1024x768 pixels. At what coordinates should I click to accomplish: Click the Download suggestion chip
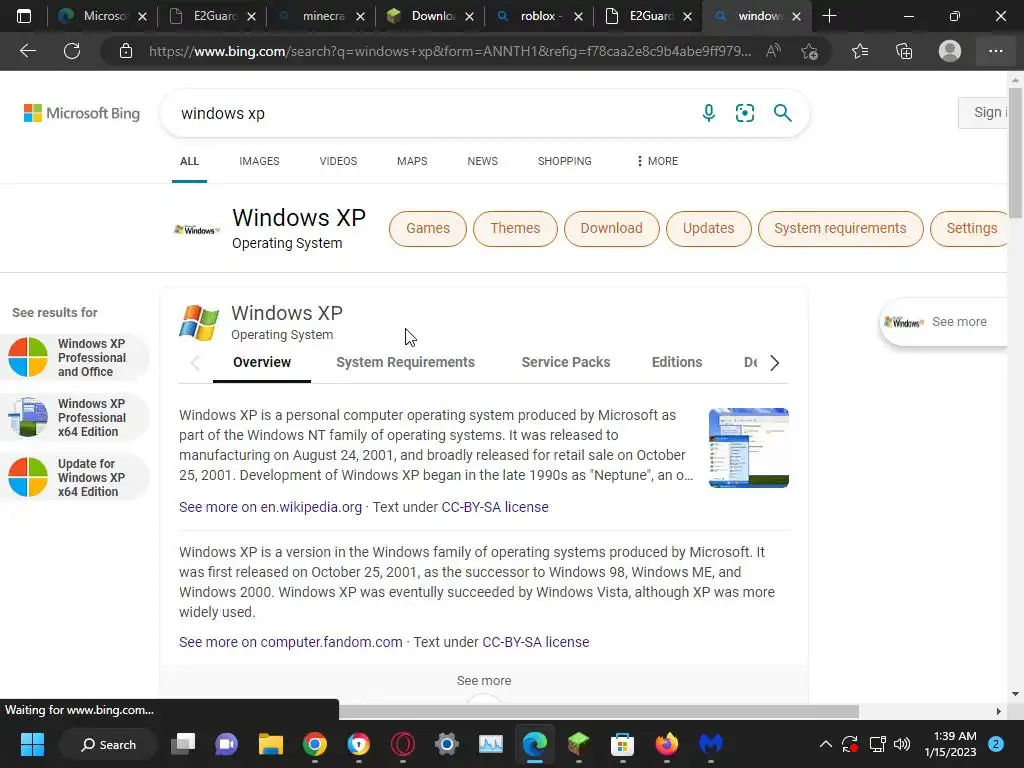tap(611, 229)
